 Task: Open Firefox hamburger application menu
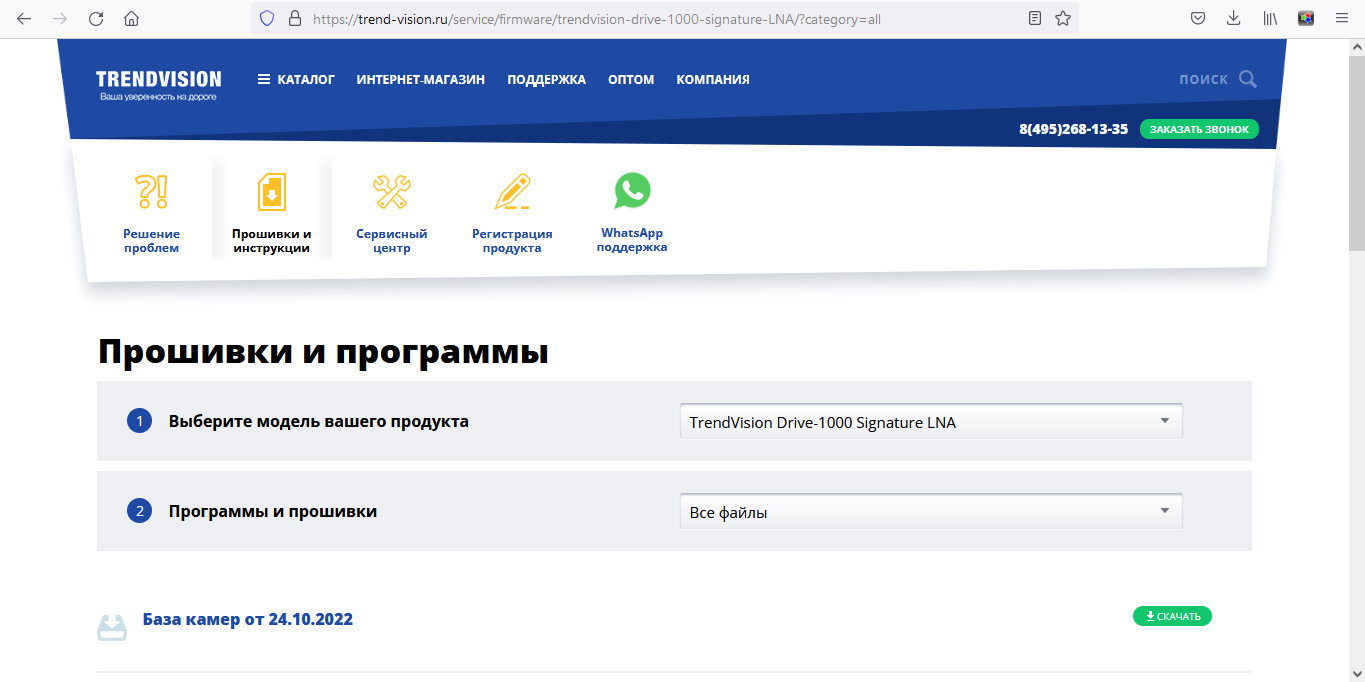click(1342, 18)
